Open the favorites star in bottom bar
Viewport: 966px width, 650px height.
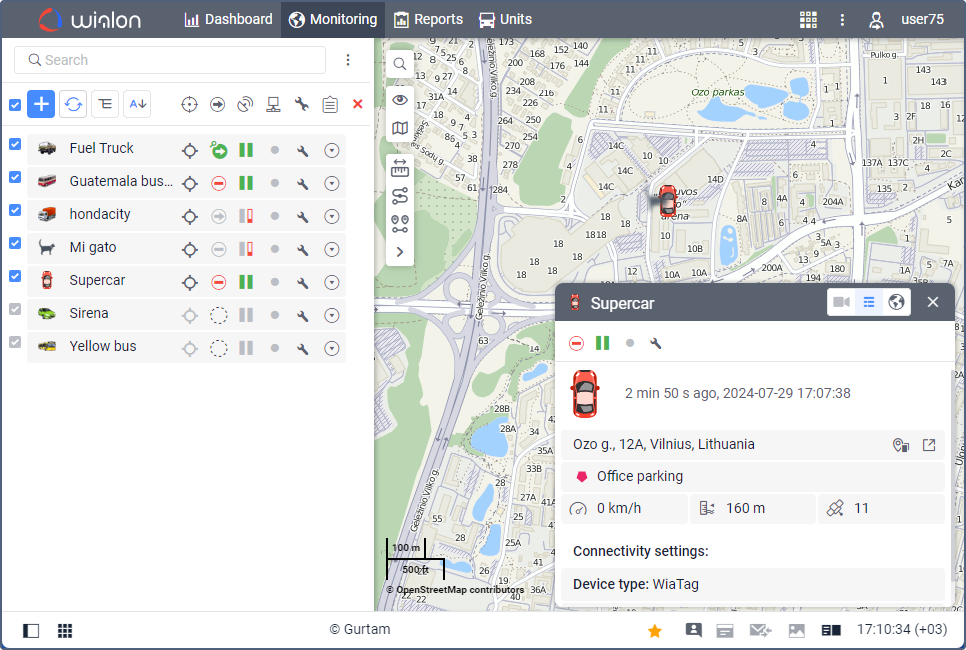click(655, 631)
